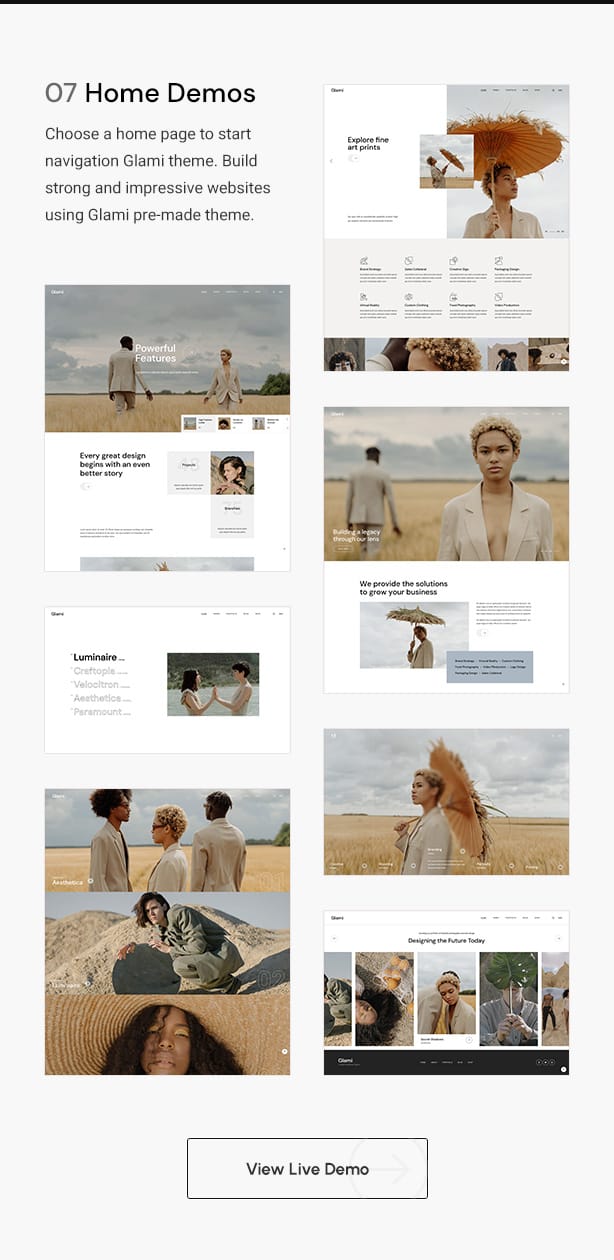Image resolution: width=614 pixels, height=1260 pixels.
Task: Select the Luminaire list item in demo
Action: coord(99,657)
